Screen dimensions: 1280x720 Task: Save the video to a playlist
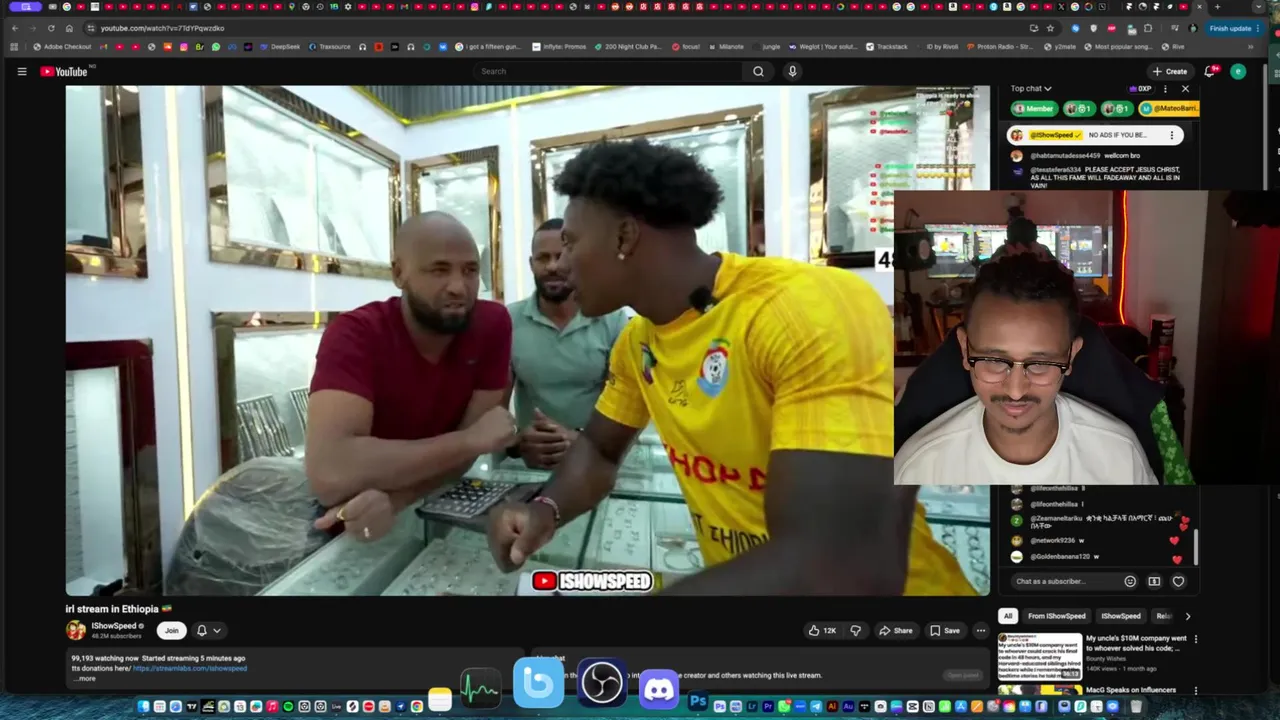(945, 630)
